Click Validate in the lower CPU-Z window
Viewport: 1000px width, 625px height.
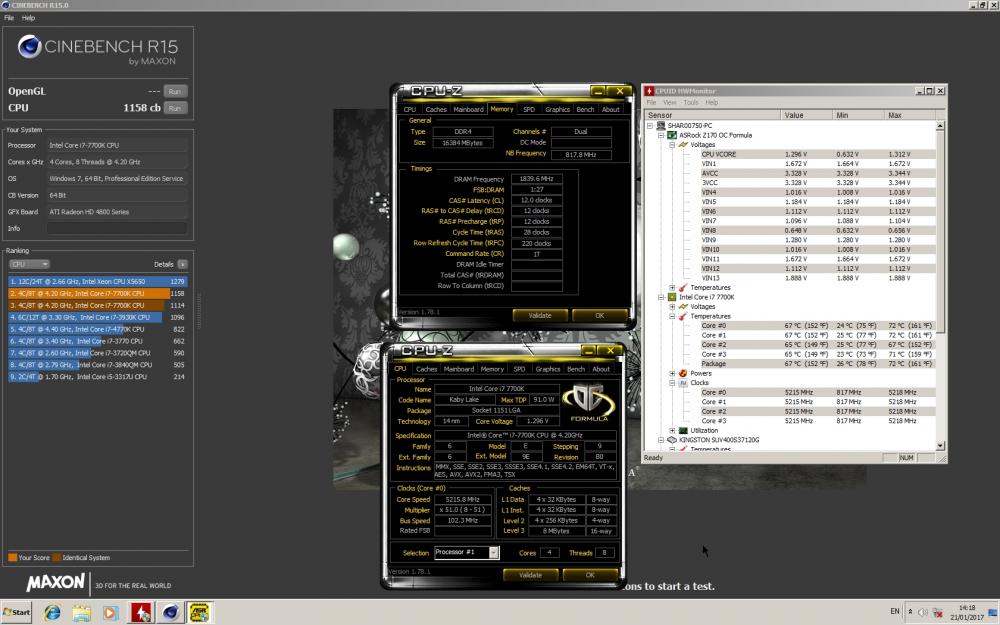pyautogui.click(x=531, y=575)
